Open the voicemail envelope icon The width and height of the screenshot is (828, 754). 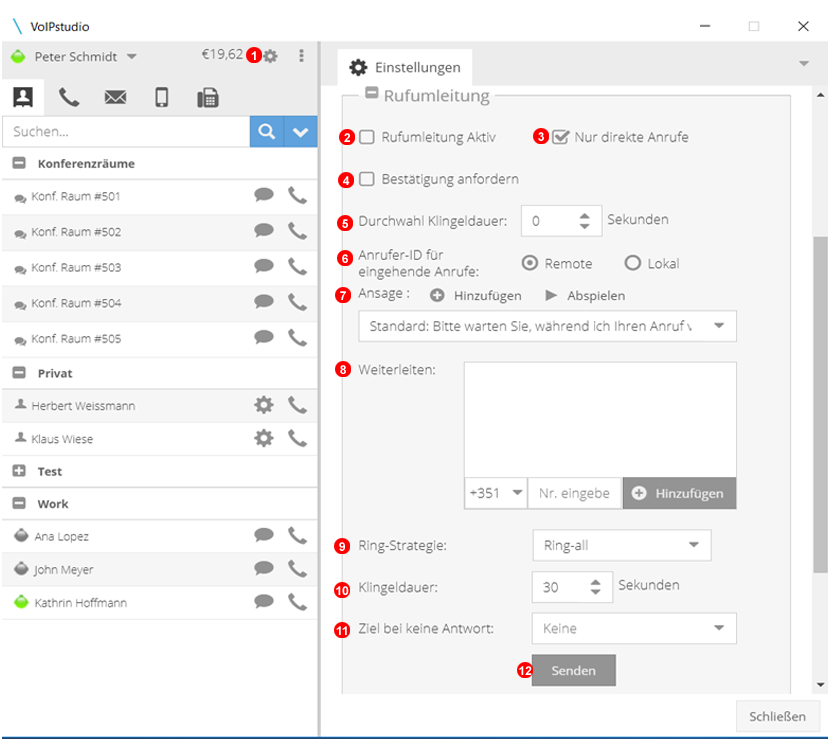114,97
